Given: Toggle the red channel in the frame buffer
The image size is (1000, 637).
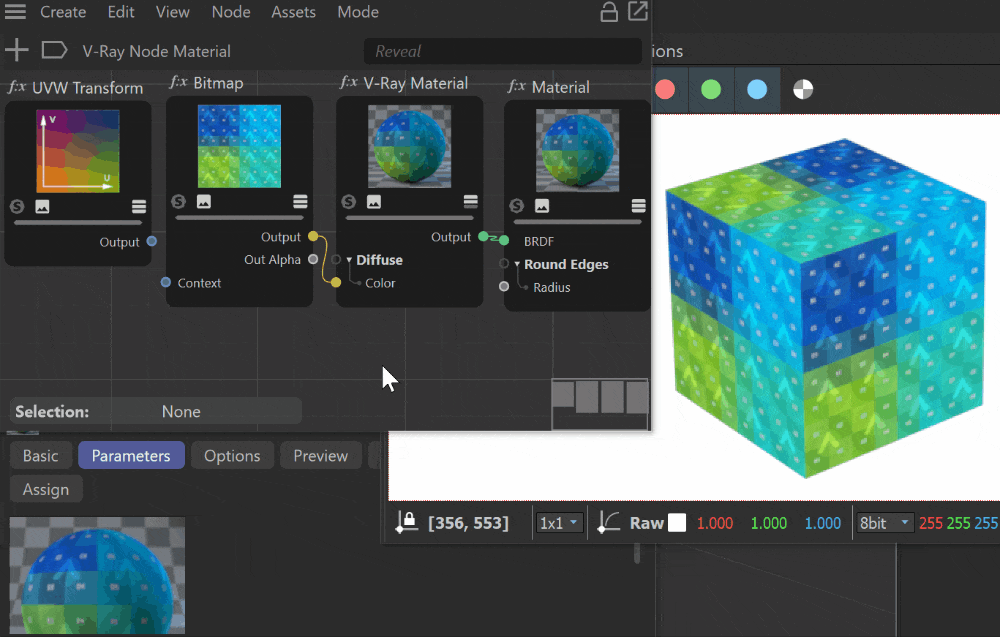Looking at the screenshot, I should click(665, 89).
